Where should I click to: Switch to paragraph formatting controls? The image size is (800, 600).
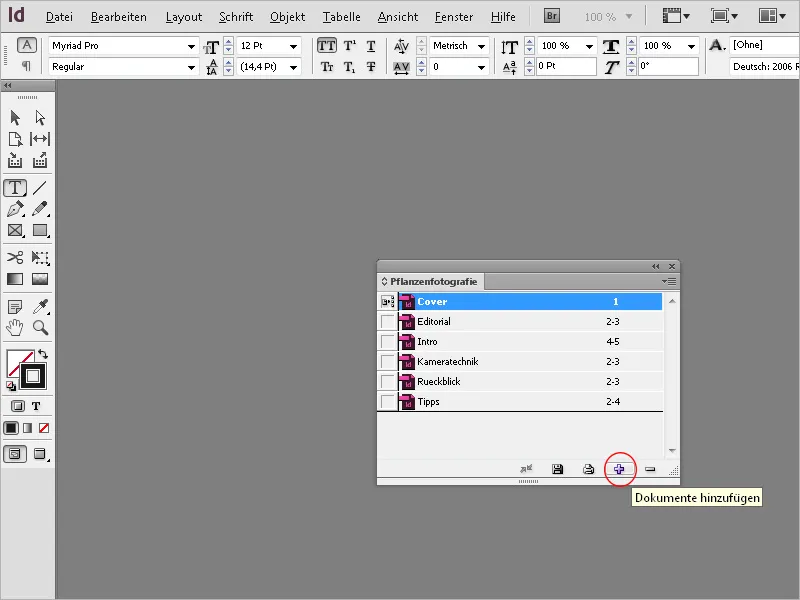click(27, 66)
